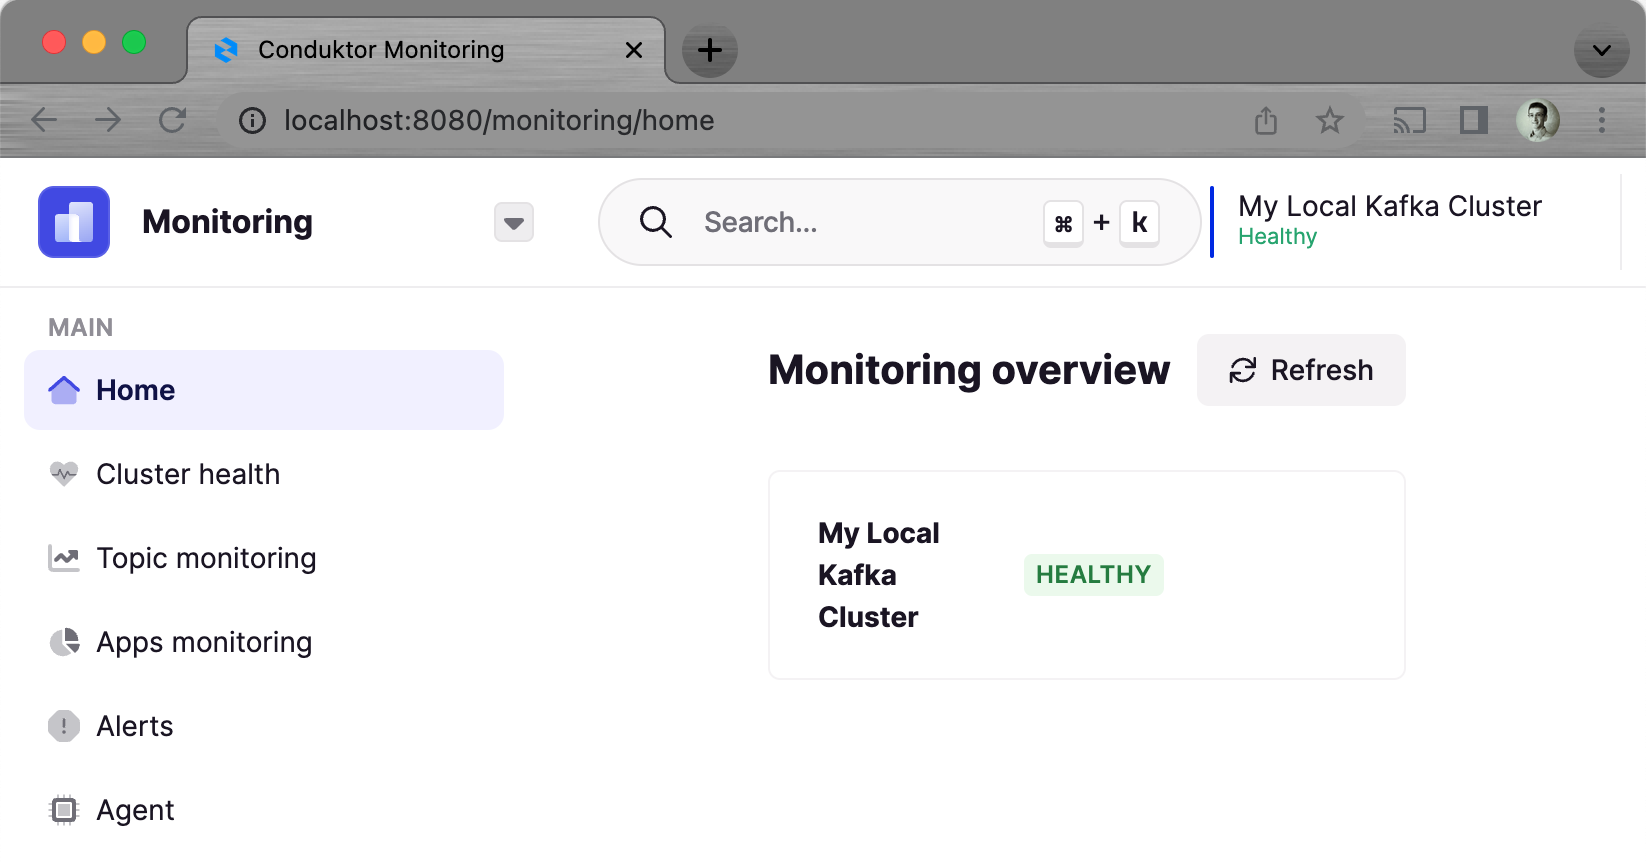Viewport: 1646px width, 862px height.
Task: Open the cast media icon
Action: coord(1410,121)
